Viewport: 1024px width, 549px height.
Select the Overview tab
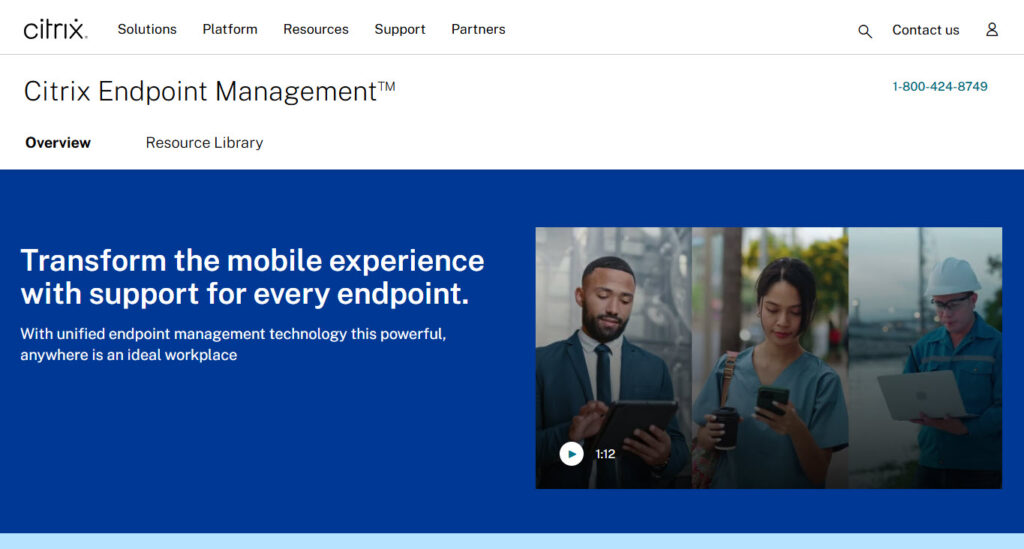coord(58,142)
